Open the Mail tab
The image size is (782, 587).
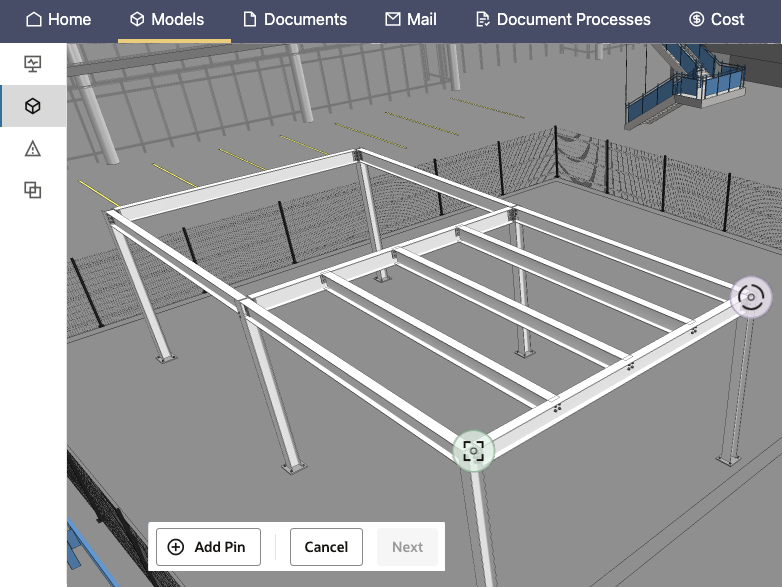(411, 19)
